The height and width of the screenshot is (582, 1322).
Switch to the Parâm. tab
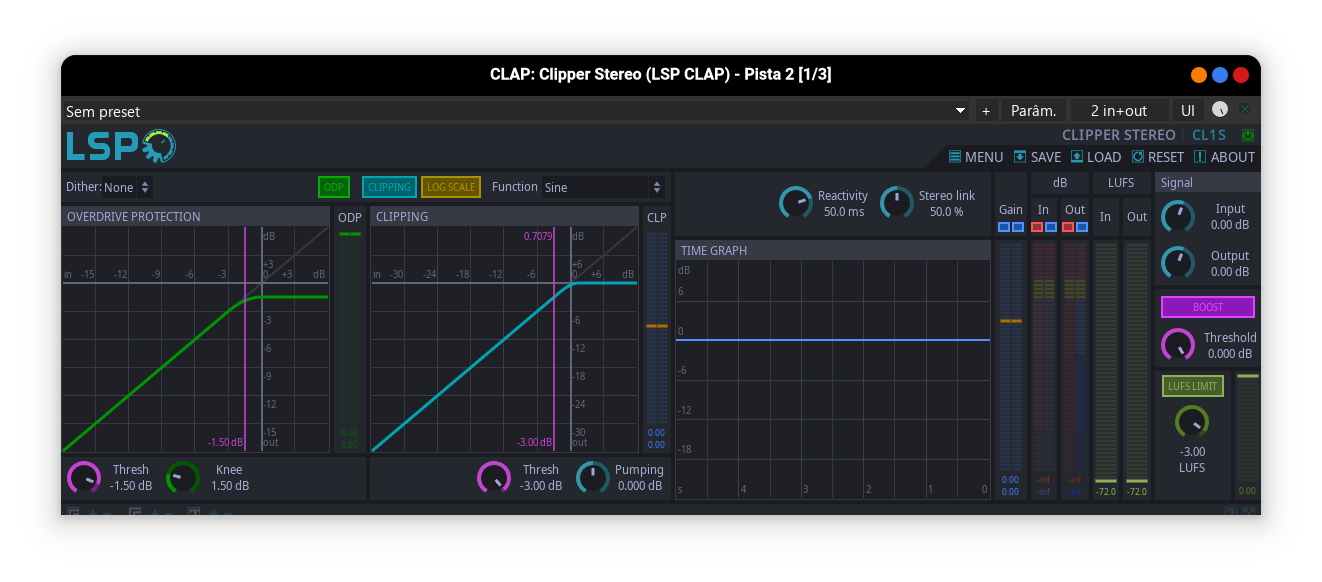coord(1033,110)
